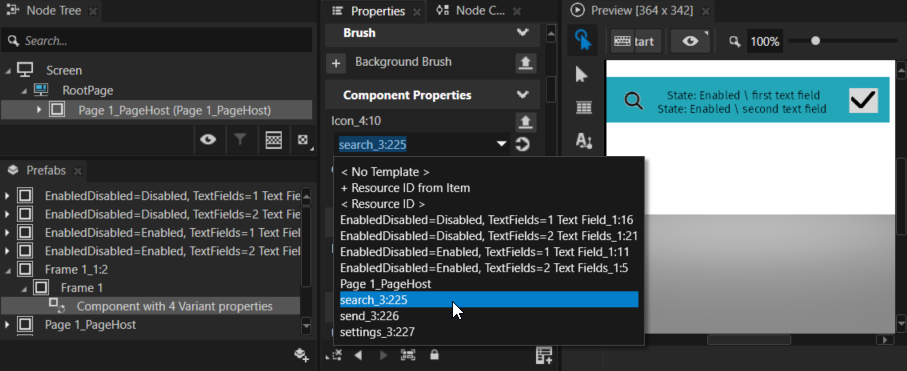The image size is (907, 371).
Task: Choose search_3:225 highlighted option in list
Action: click(489, 300)
